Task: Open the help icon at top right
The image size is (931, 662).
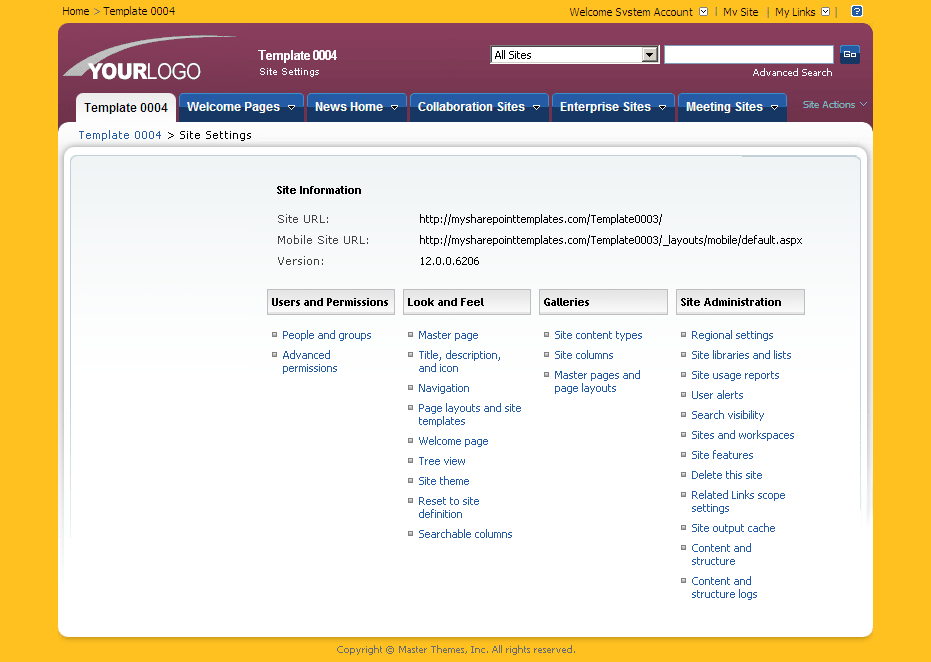Action: click(856, 11)
